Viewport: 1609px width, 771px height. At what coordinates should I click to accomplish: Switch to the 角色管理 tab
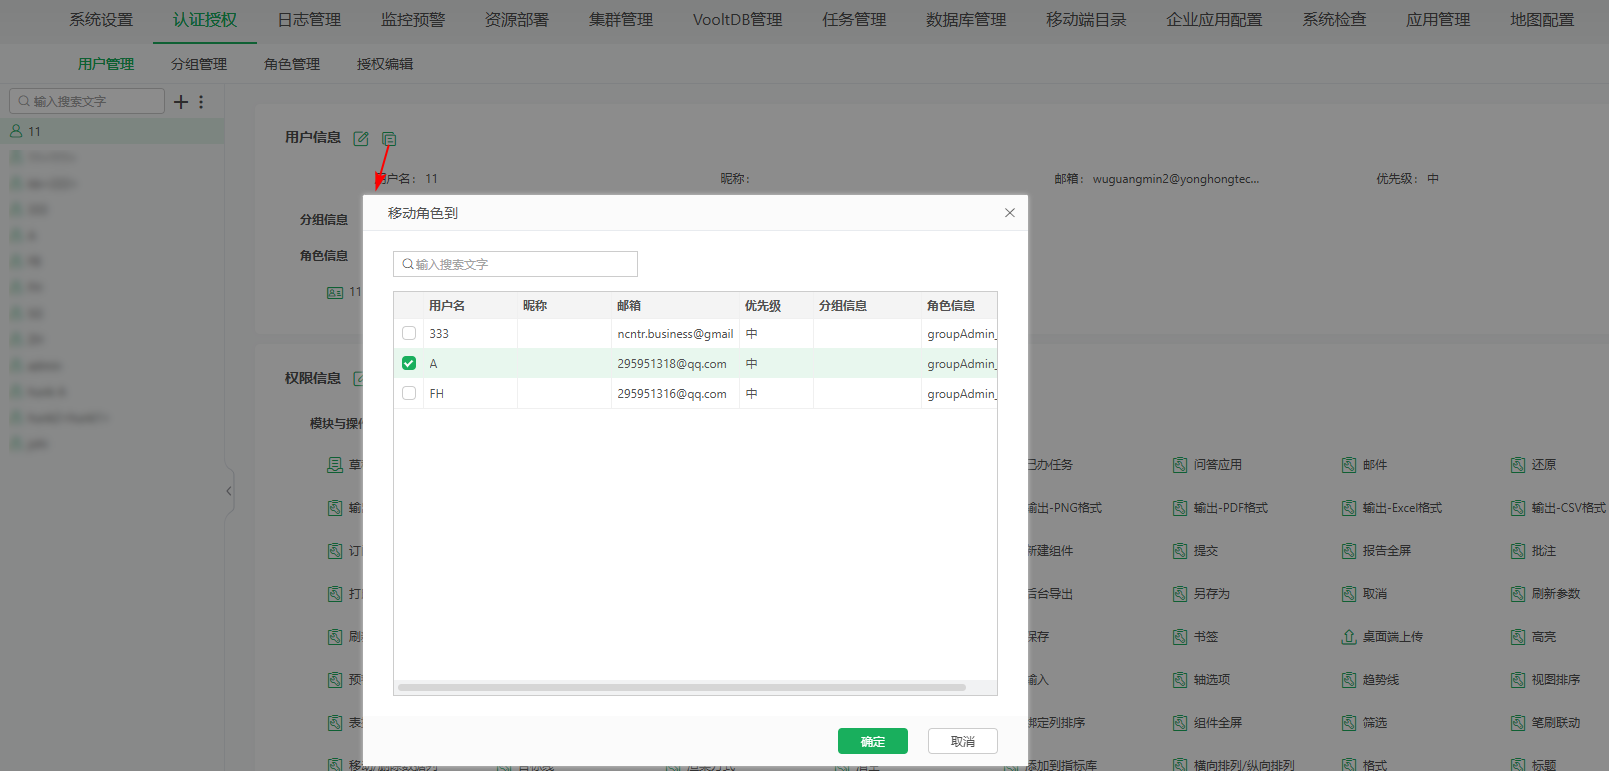point(292,64)
